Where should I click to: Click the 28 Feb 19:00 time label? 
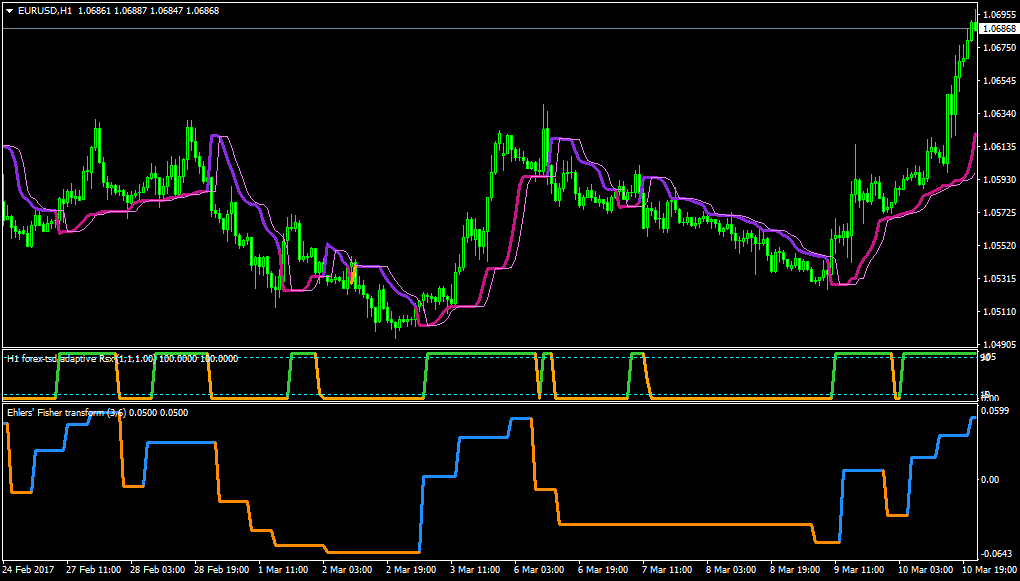220,568
